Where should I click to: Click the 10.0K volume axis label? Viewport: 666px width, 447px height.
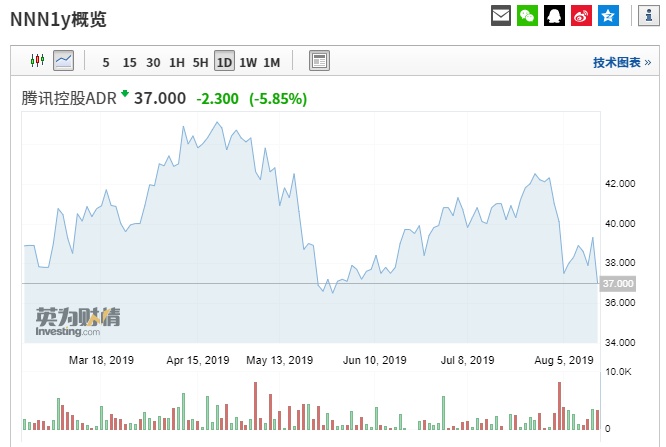[x=618, y=372]
